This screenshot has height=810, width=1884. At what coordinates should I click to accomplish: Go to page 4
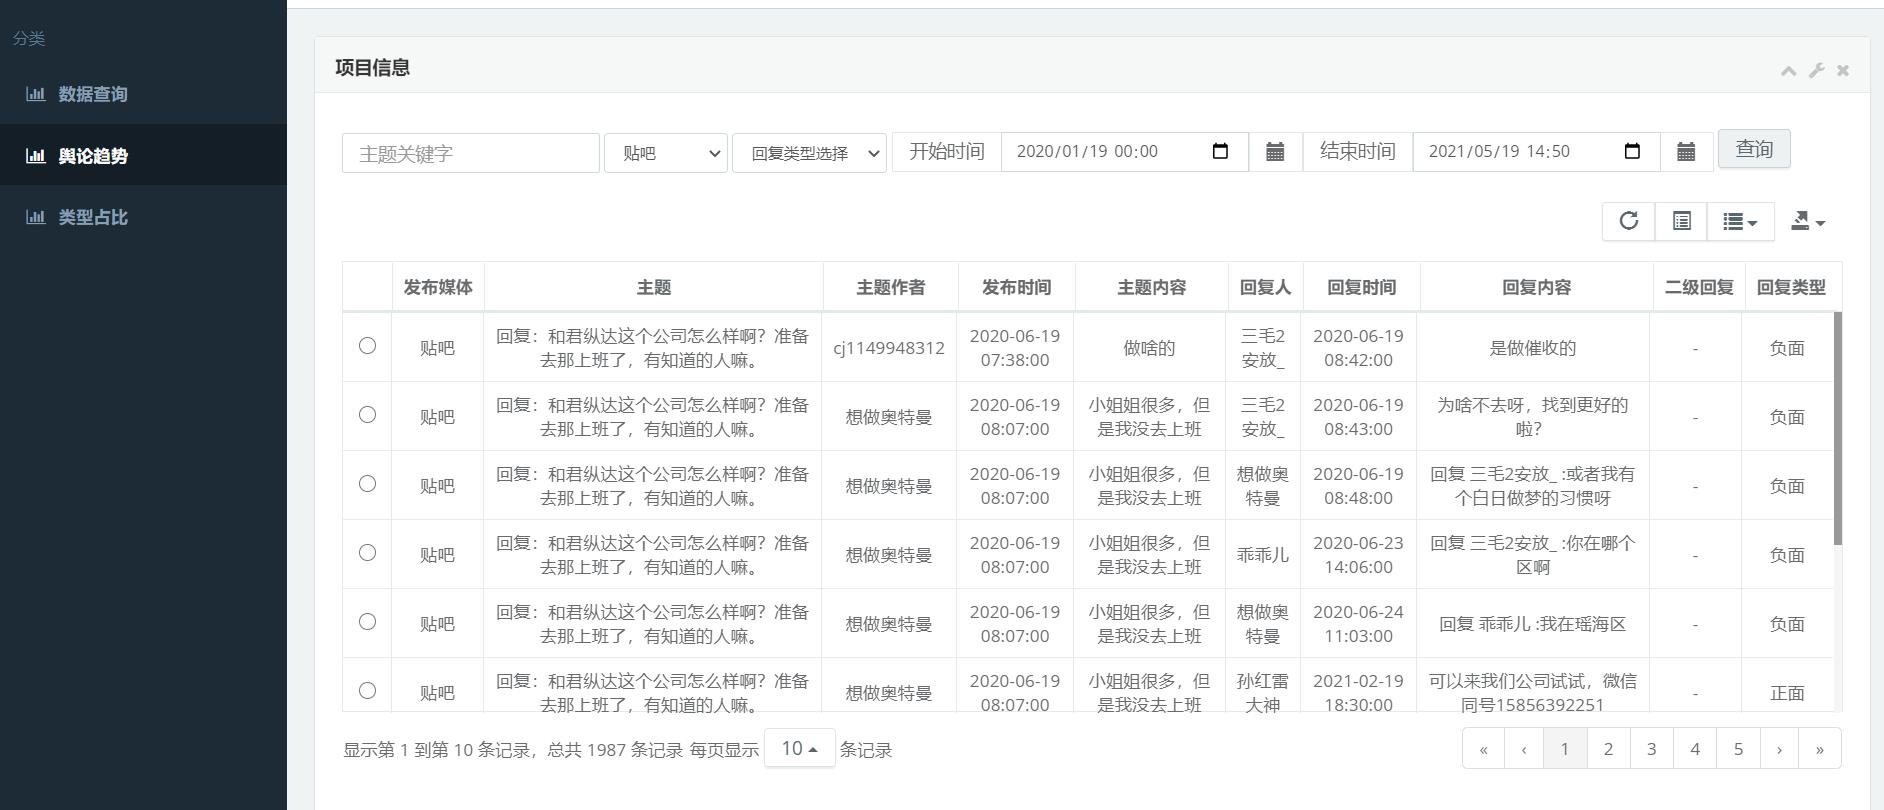pyautogui.click(x=1695, y=748)
